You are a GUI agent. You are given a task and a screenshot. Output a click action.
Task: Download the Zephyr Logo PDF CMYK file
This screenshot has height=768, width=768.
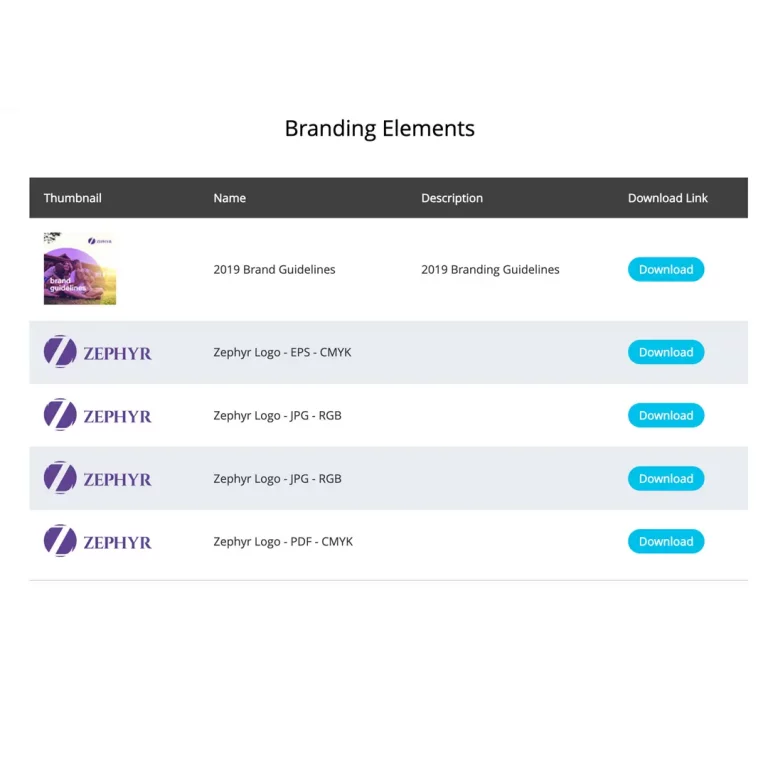[666, 541]
